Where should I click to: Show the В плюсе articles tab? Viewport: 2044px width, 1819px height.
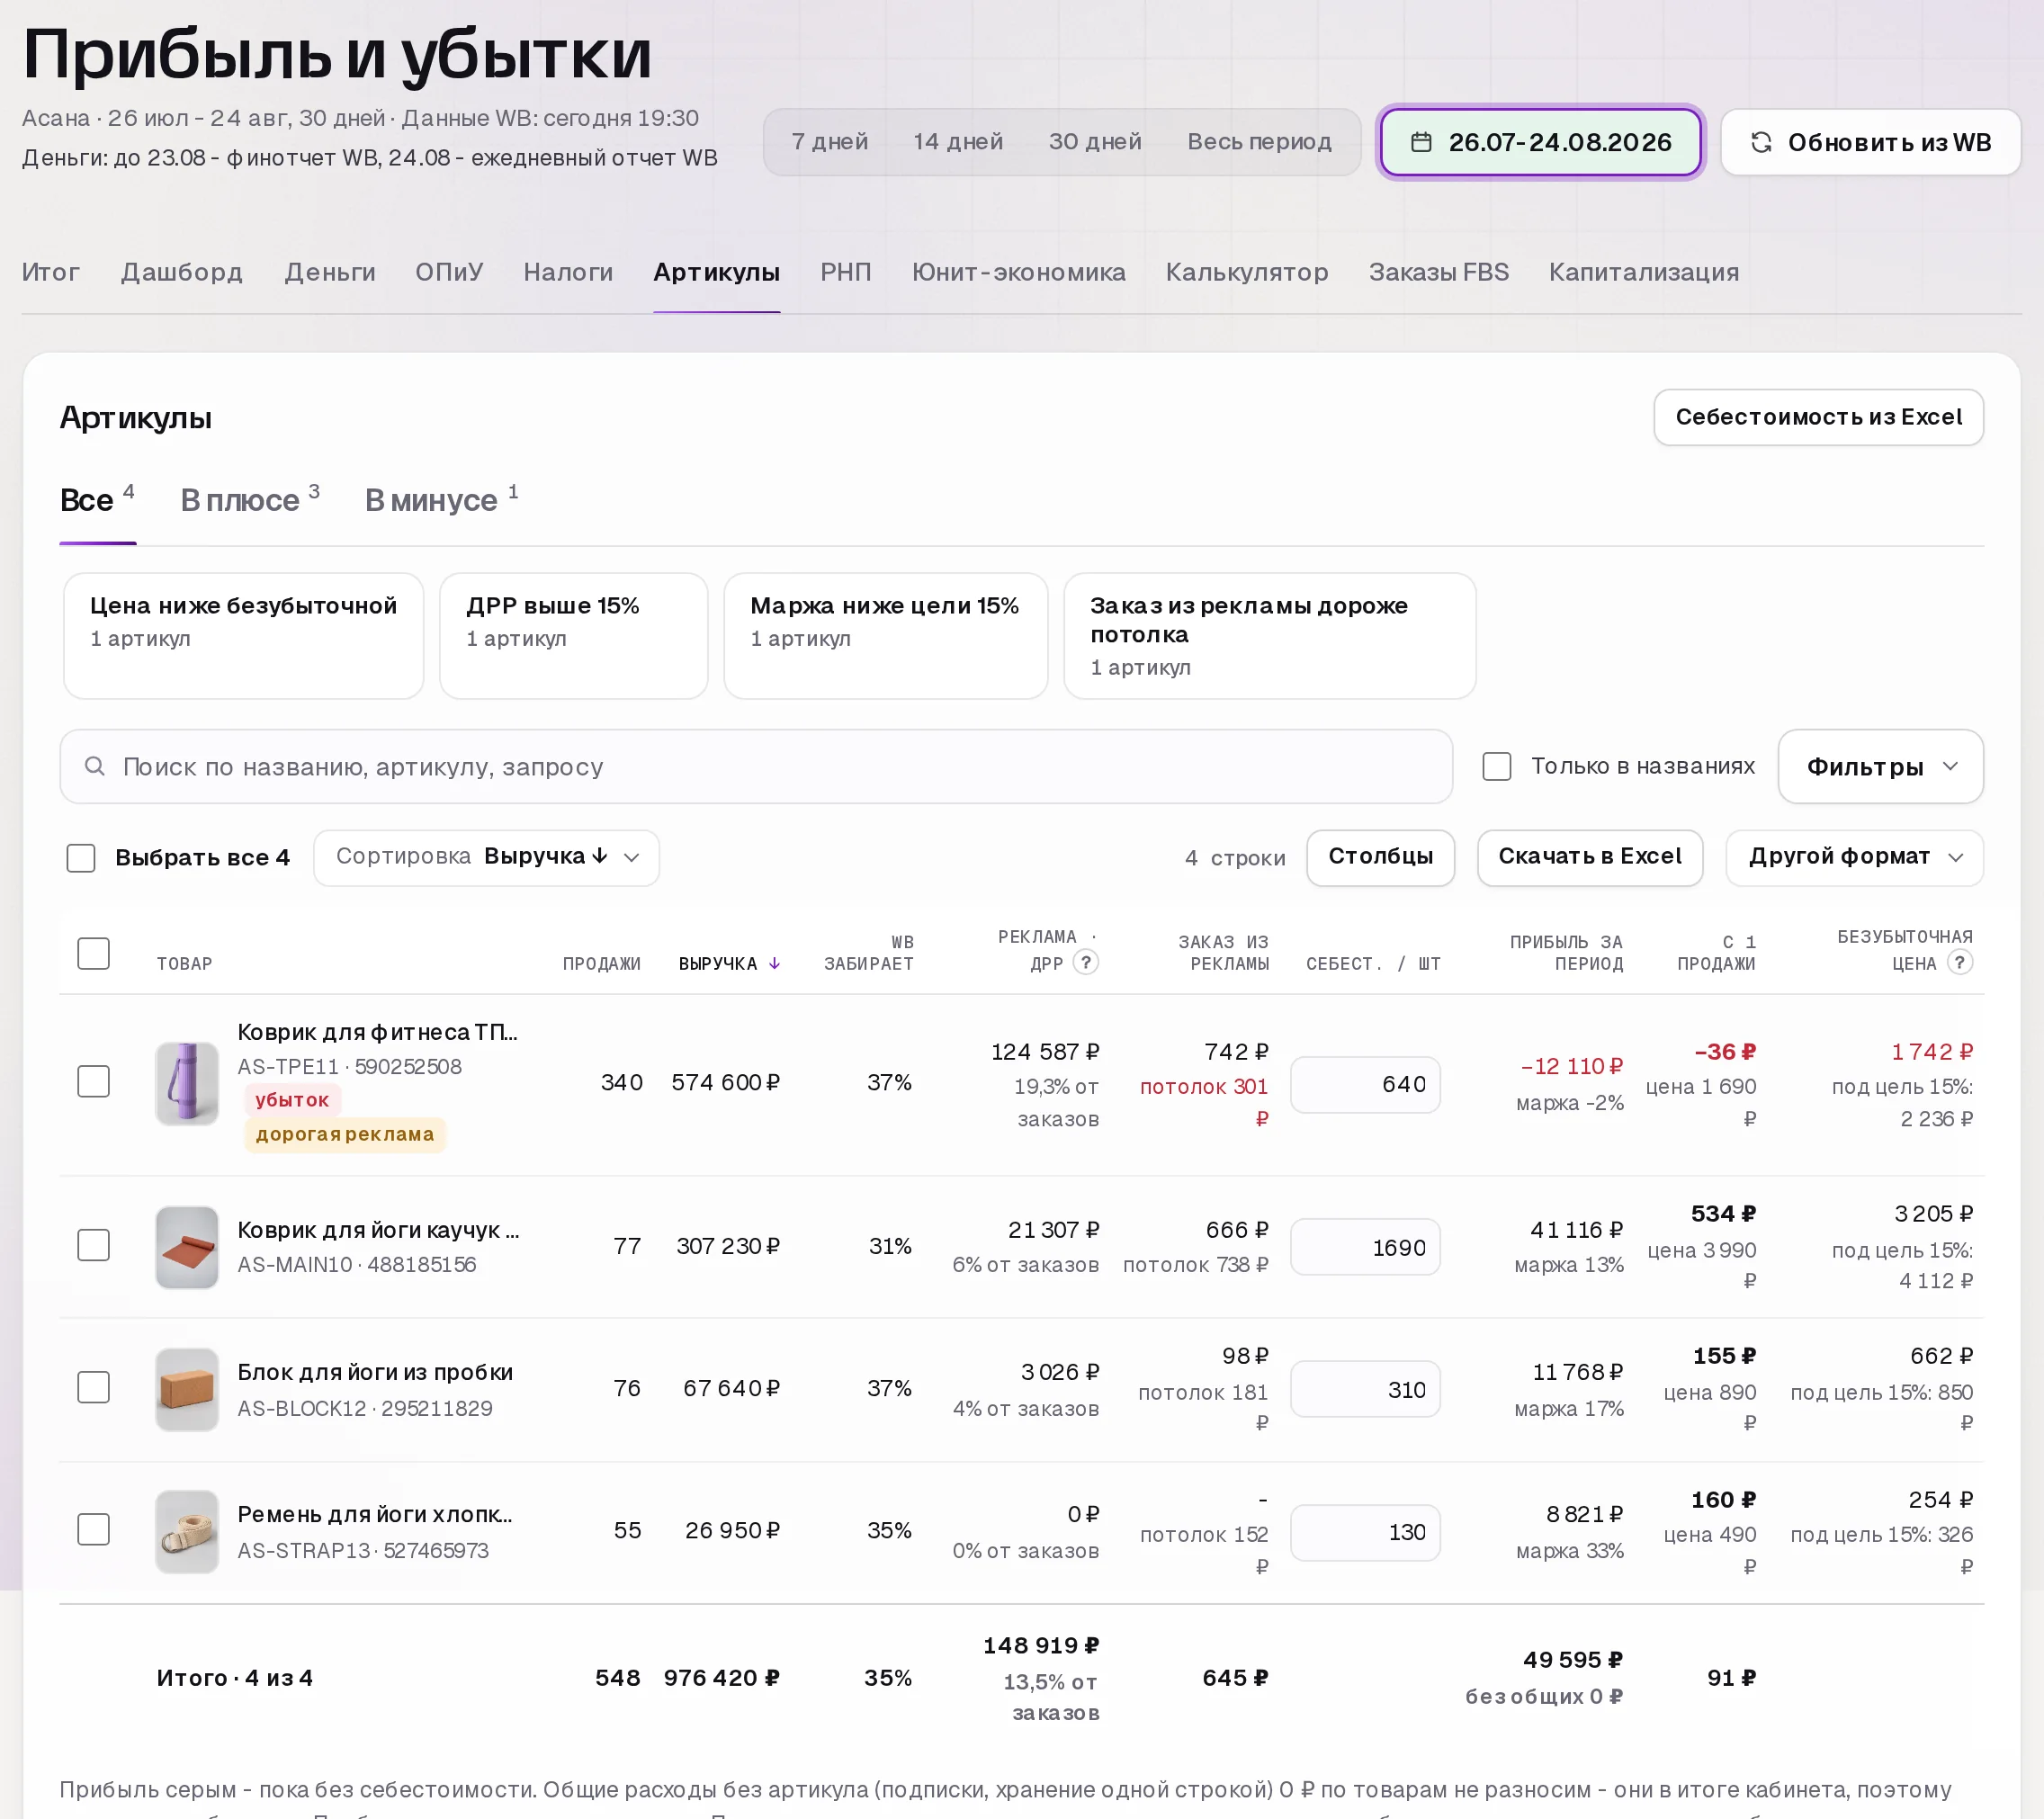pyautogui.click(x=250, y=499)
